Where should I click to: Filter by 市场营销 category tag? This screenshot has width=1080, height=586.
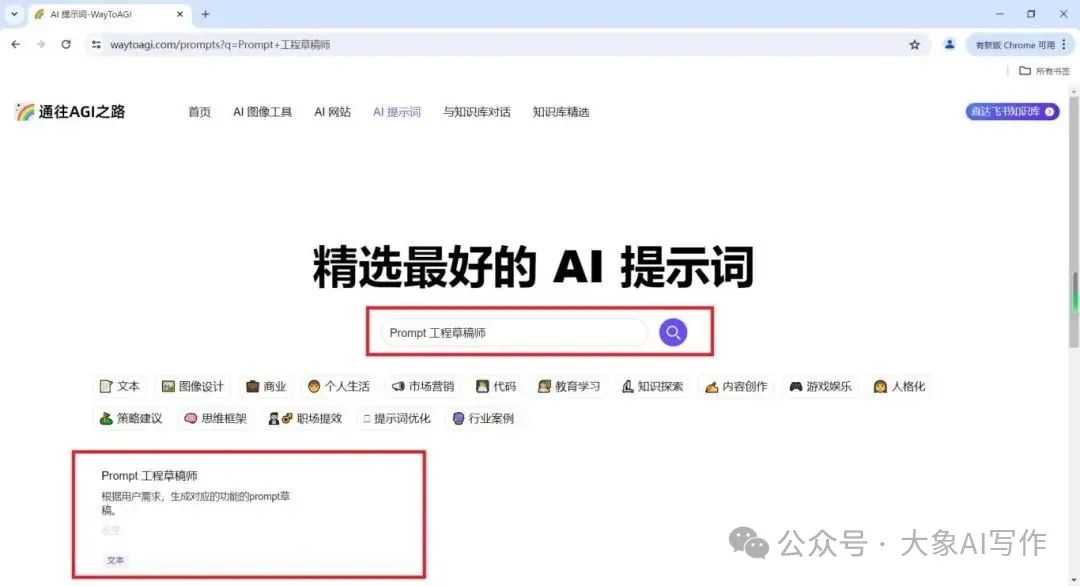423,386
